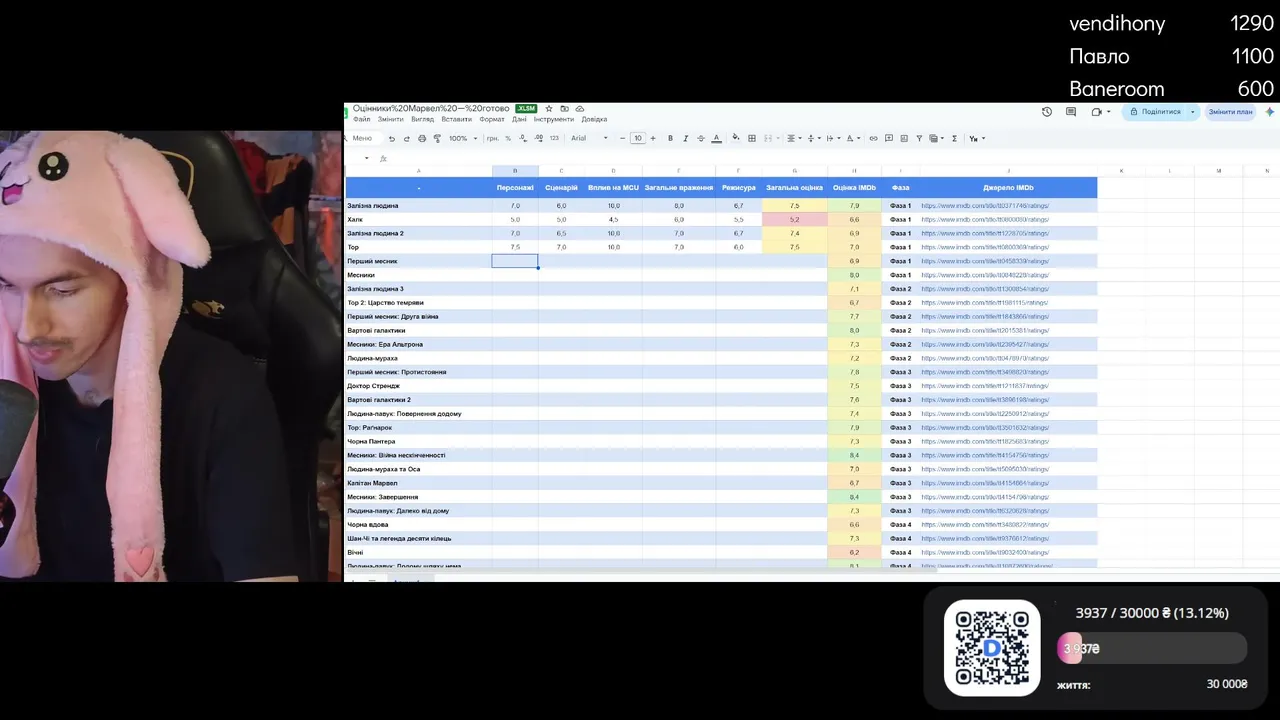Open the Дані menu
Screen dimensions: 1280x720
(x=519, y=119)
